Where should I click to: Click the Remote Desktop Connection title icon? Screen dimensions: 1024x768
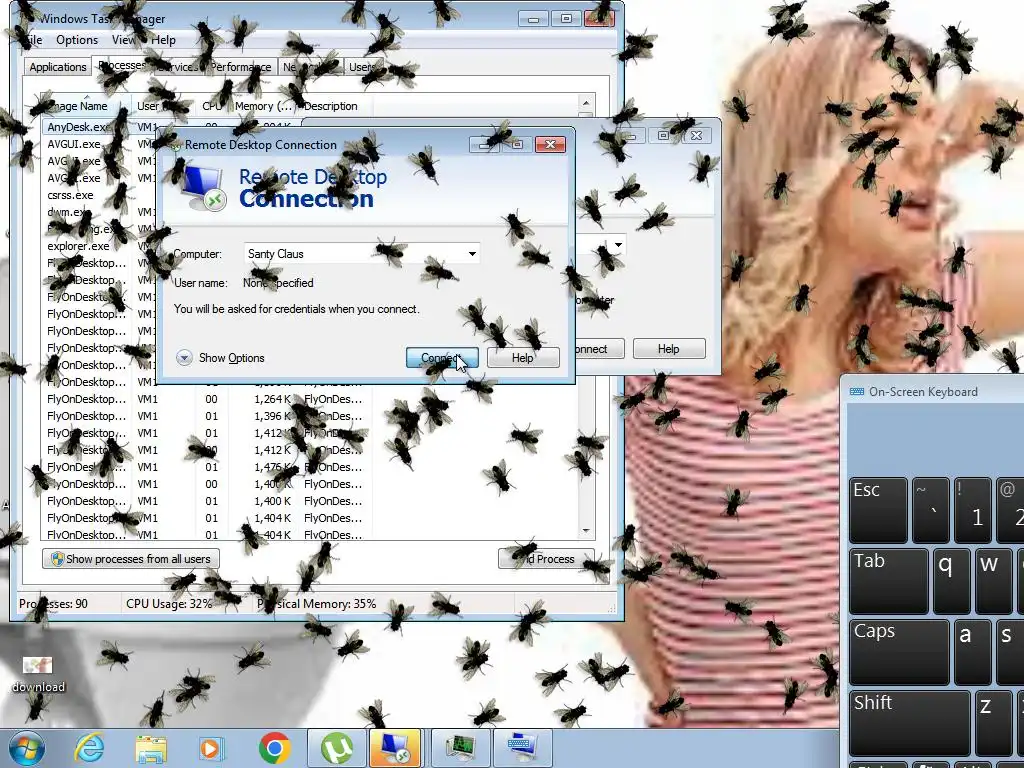coord(175,145)
